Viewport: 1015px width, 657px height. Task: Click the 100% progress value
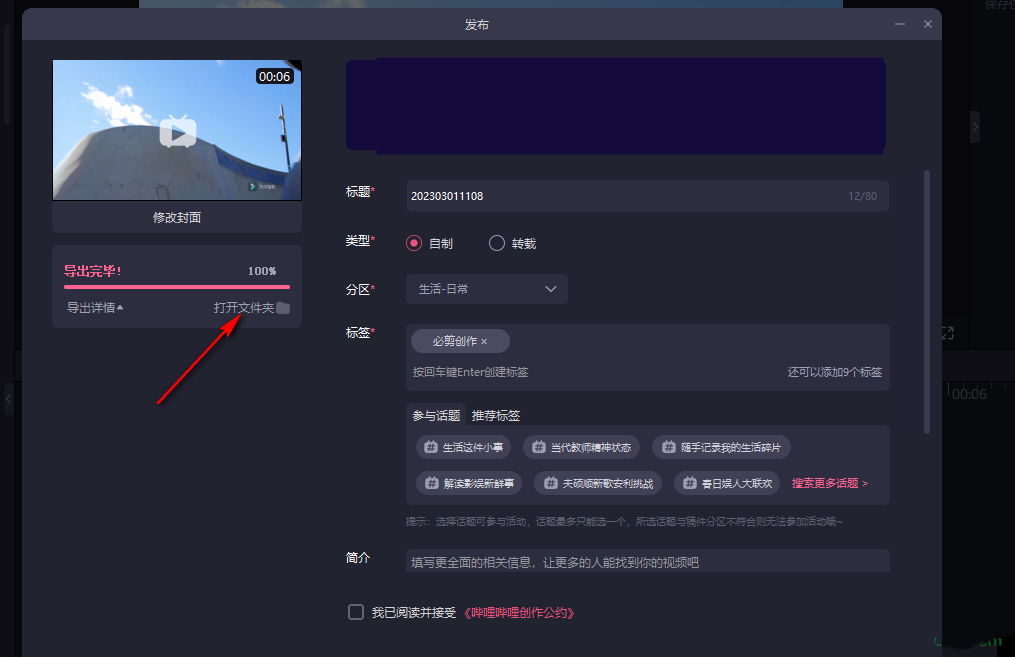[x=262, y=271]
